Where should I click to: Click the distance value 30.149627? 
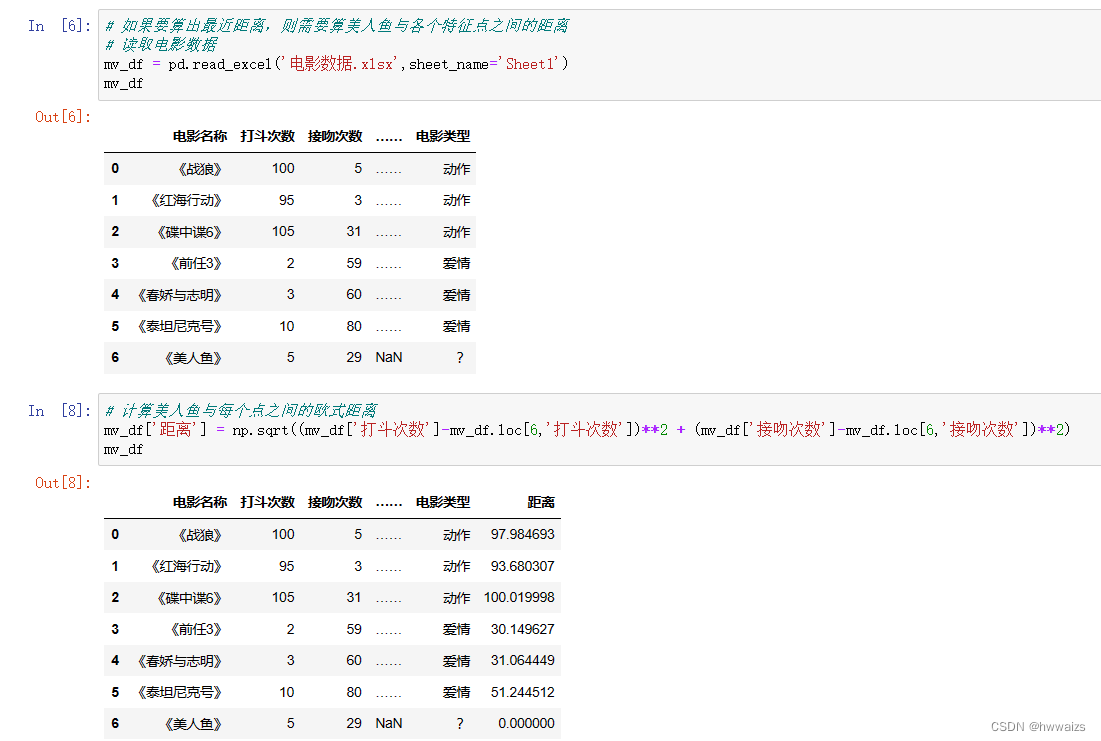(522, 629)
